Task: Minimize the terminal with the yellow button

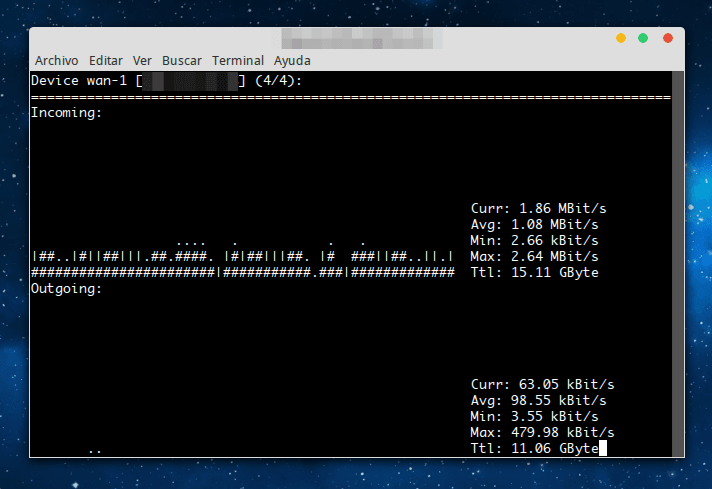Action: tap(621, 38)
